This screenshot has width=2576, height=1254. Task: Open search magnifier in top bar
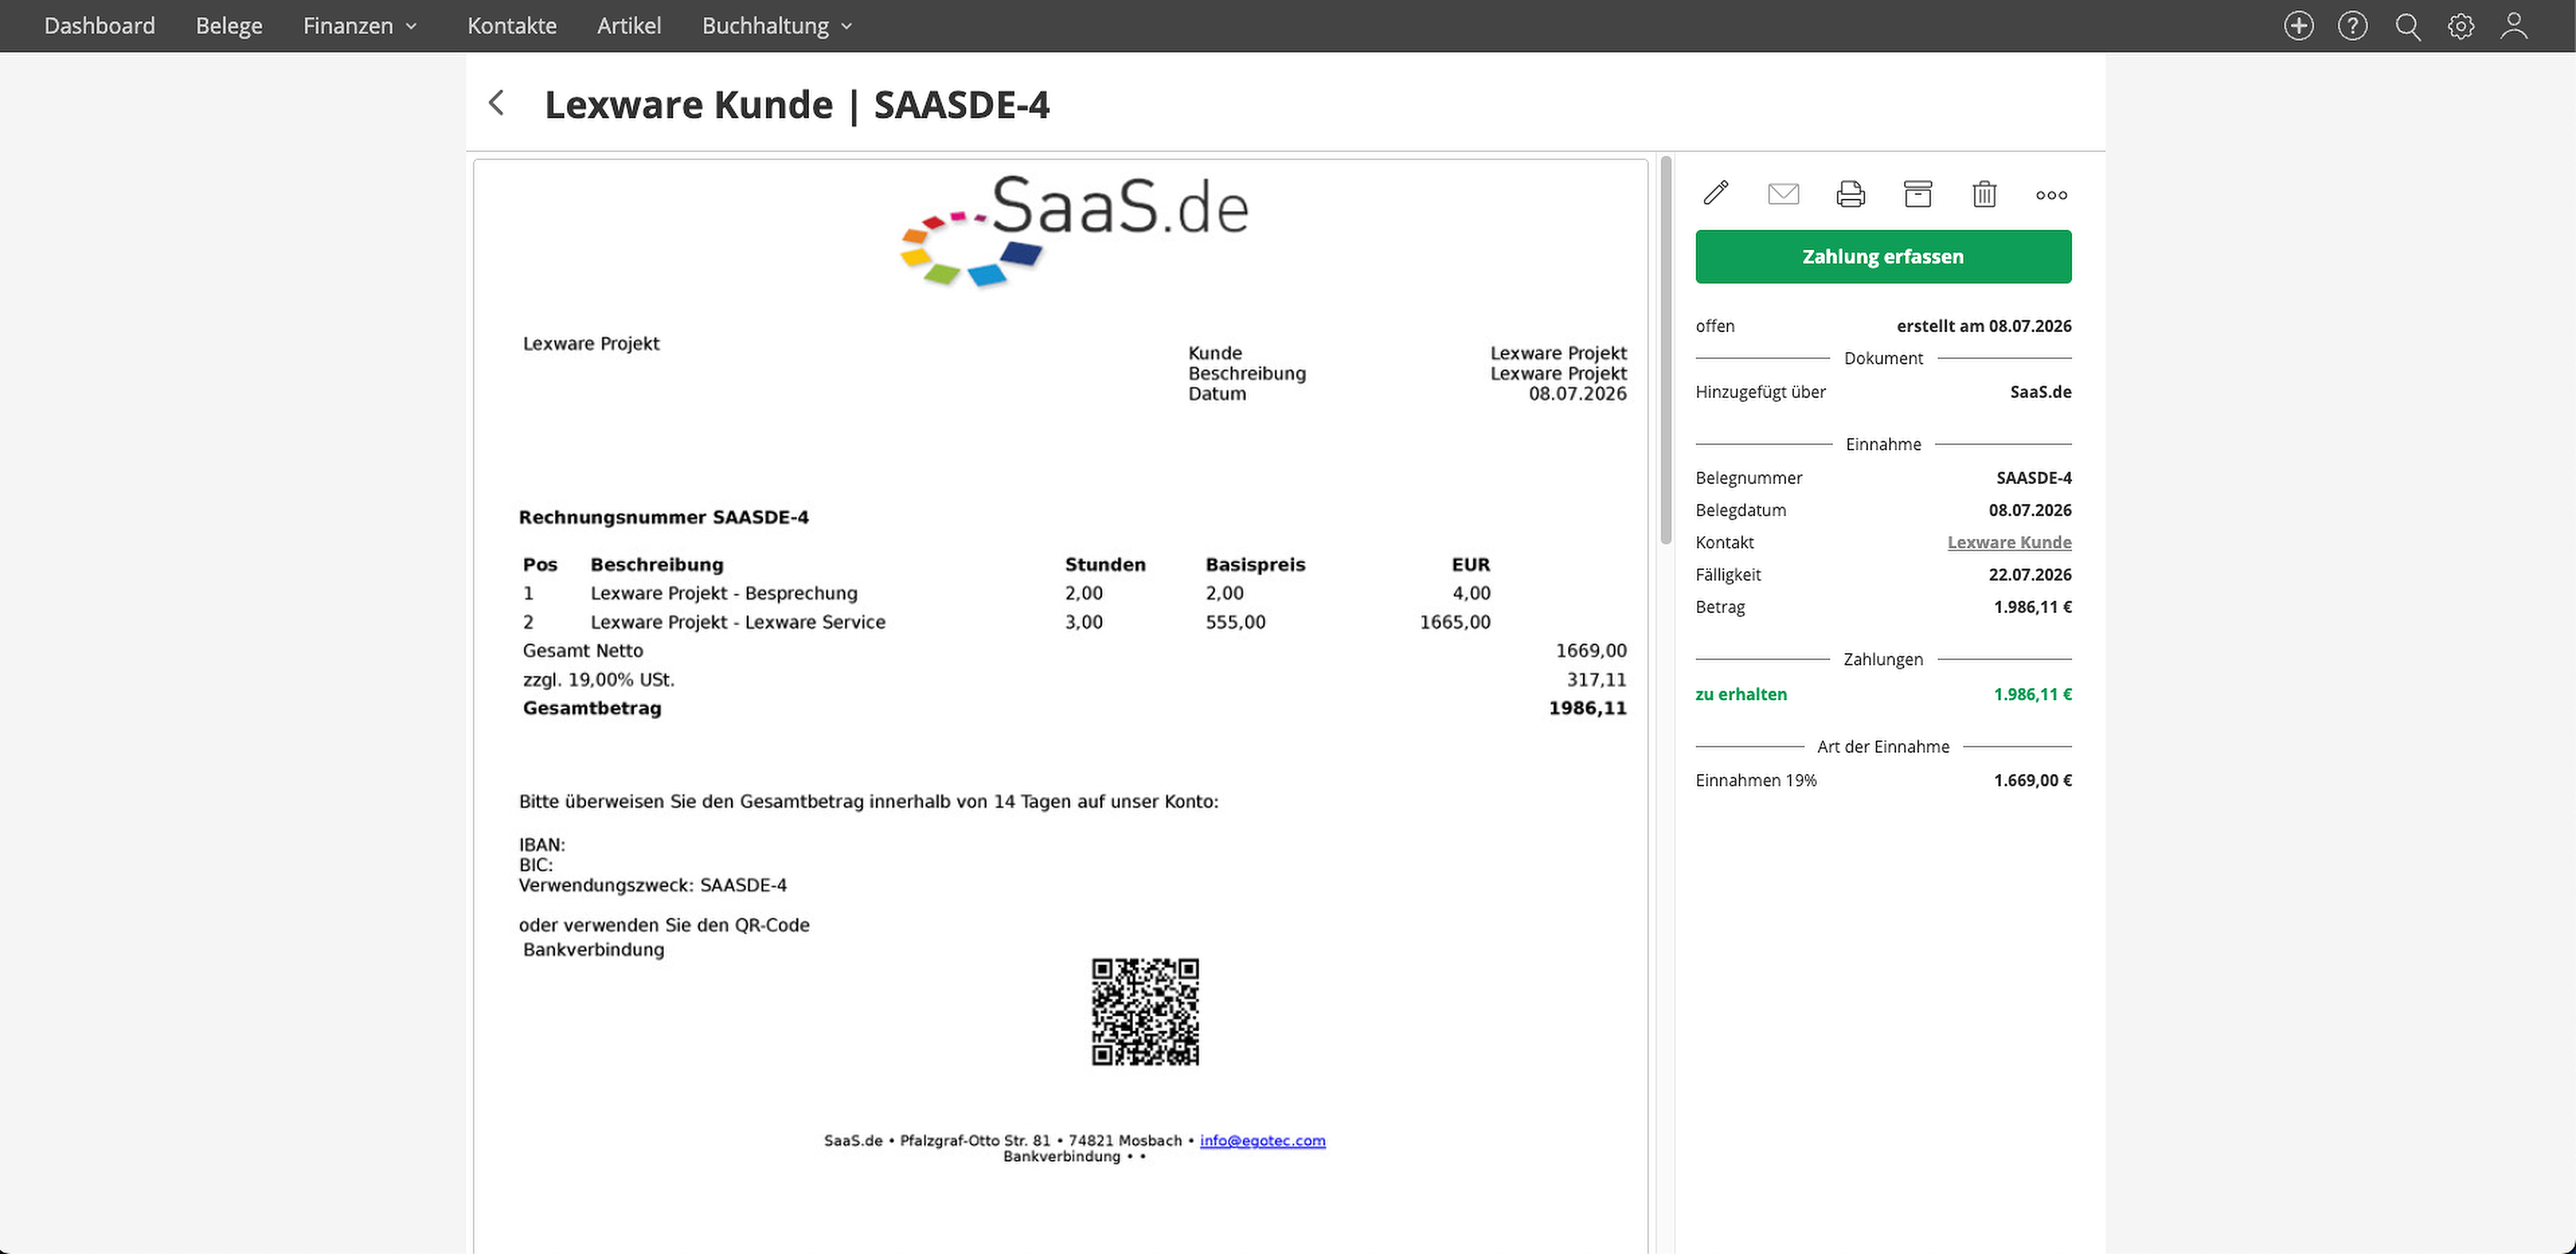[2407, 26]
